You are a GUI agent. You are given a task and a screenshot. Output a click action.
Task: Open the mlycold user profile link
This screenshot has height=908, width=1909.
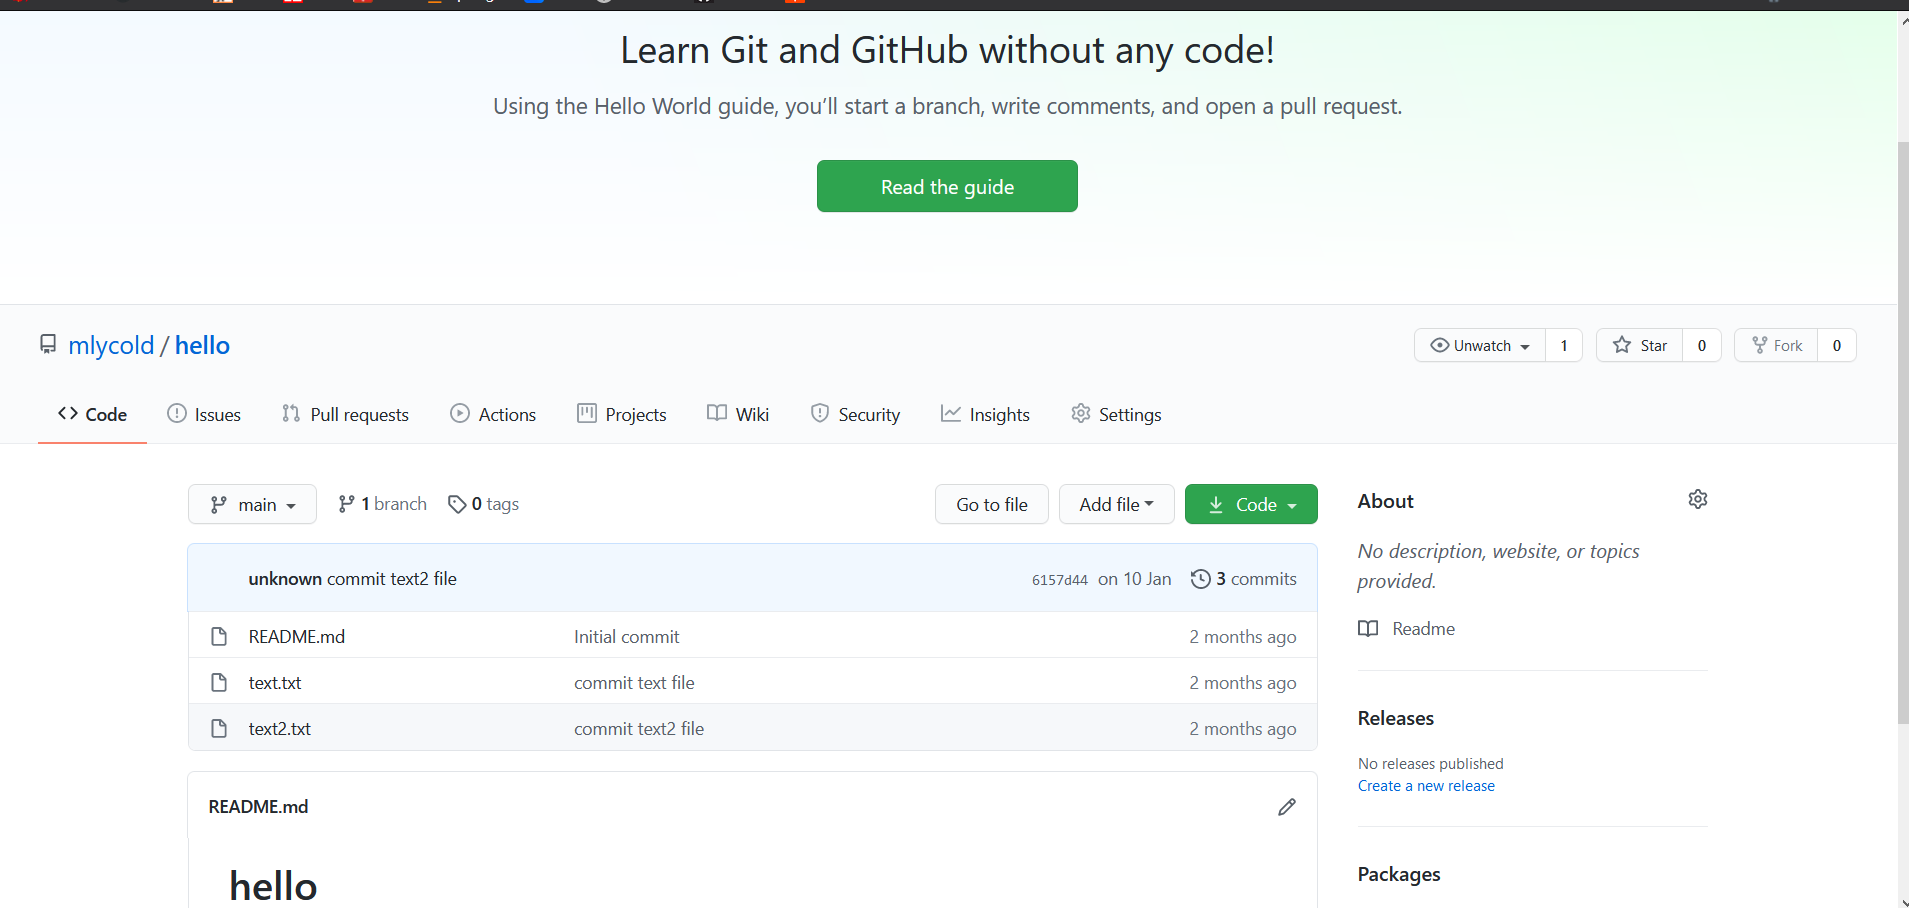[x=111, y=345]
